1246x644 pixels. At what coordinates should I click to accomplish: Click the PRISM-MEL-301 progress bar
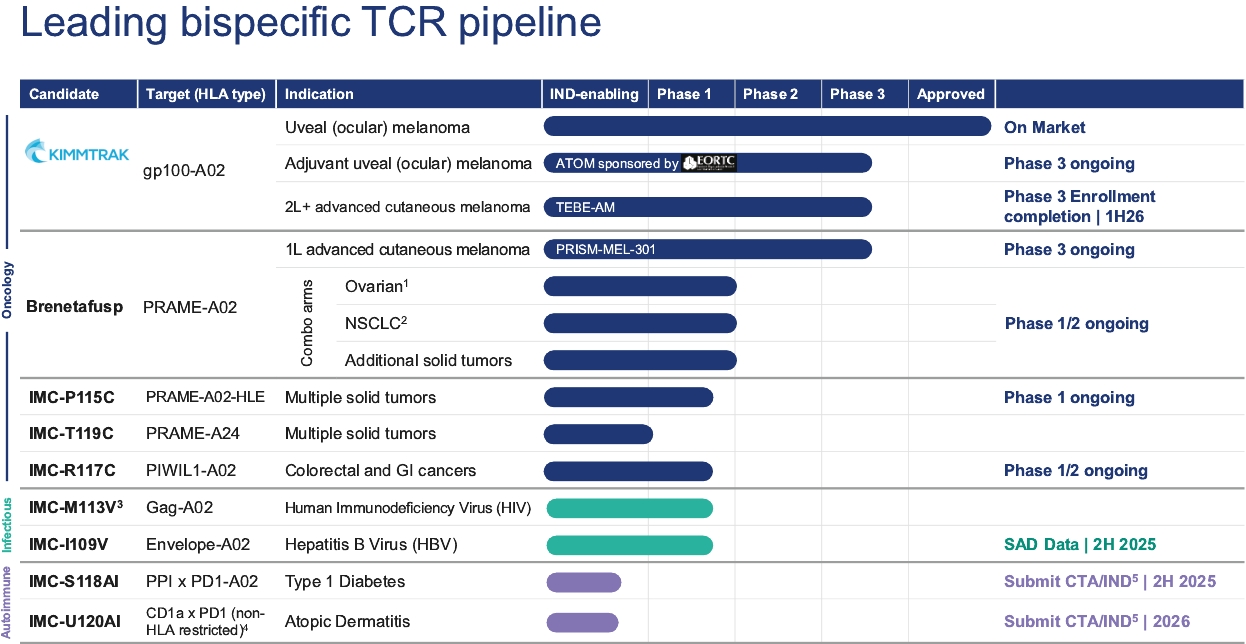pyautogui.click(x=707, y=249)
